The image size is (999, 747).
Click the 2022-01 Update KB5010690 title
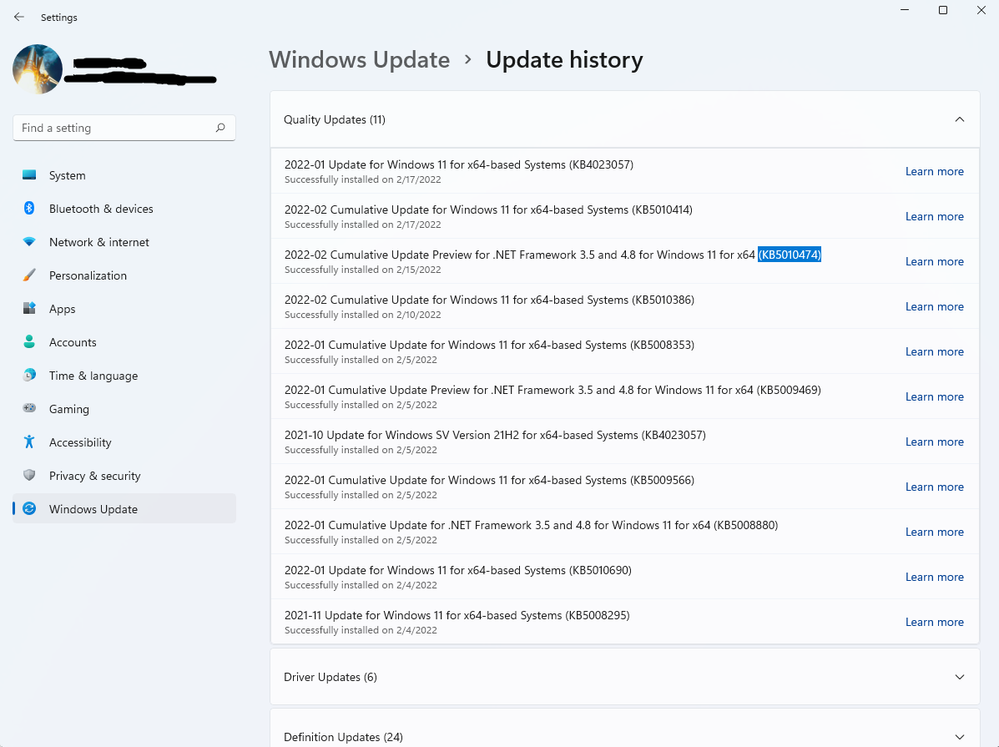tap(458, 570)
